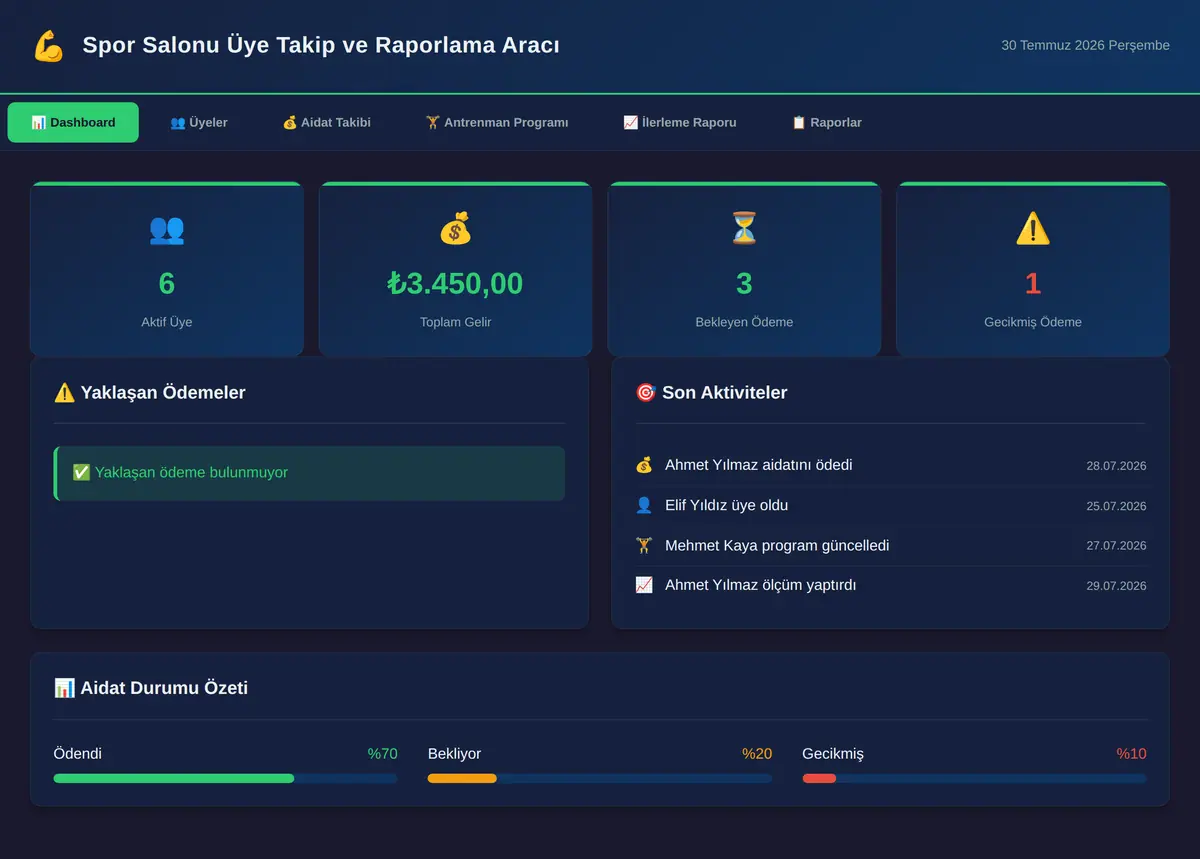Screen dimensions: 1200x859
Task: Click the target icon beside Son Aktiviteler
Action: coord(645,393)
